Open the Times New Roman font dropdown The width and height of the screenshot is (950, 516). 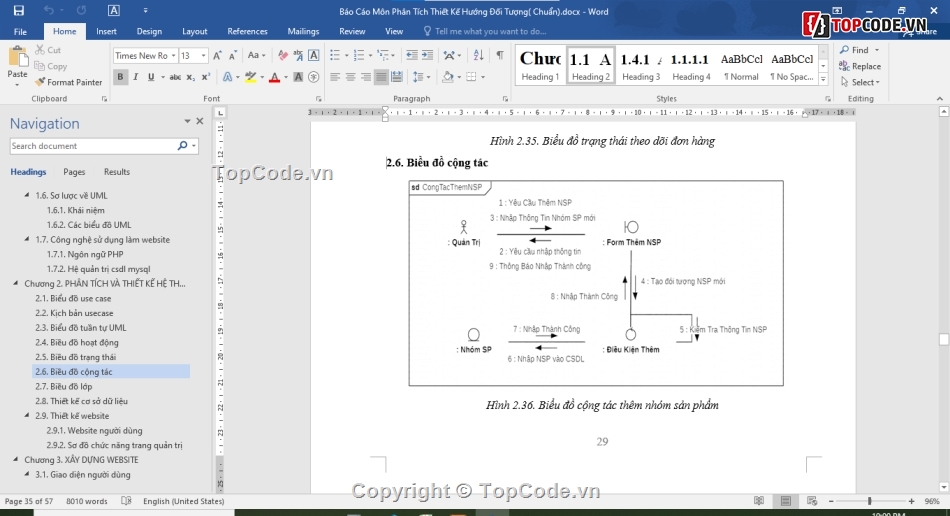coord(172,56)
